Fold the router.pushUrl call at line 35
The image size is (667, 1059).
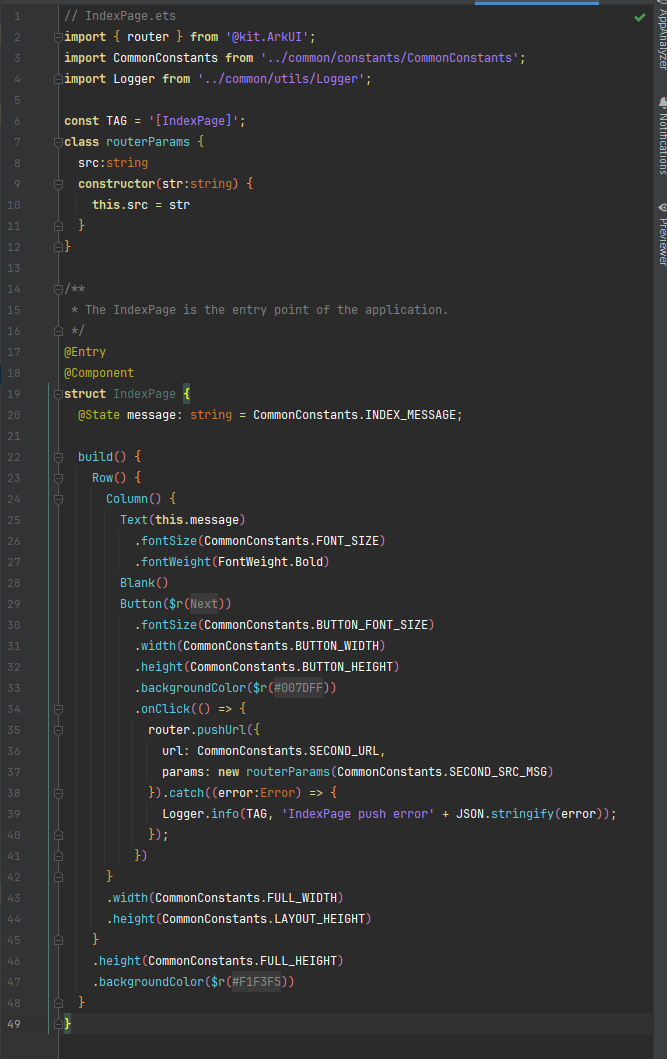point(59,730)
